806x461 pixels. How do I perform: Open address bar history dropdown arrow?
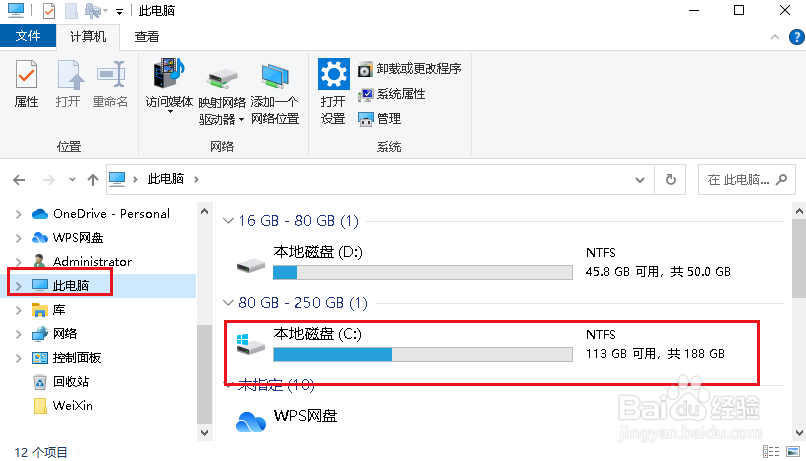[x=639, y=179]
